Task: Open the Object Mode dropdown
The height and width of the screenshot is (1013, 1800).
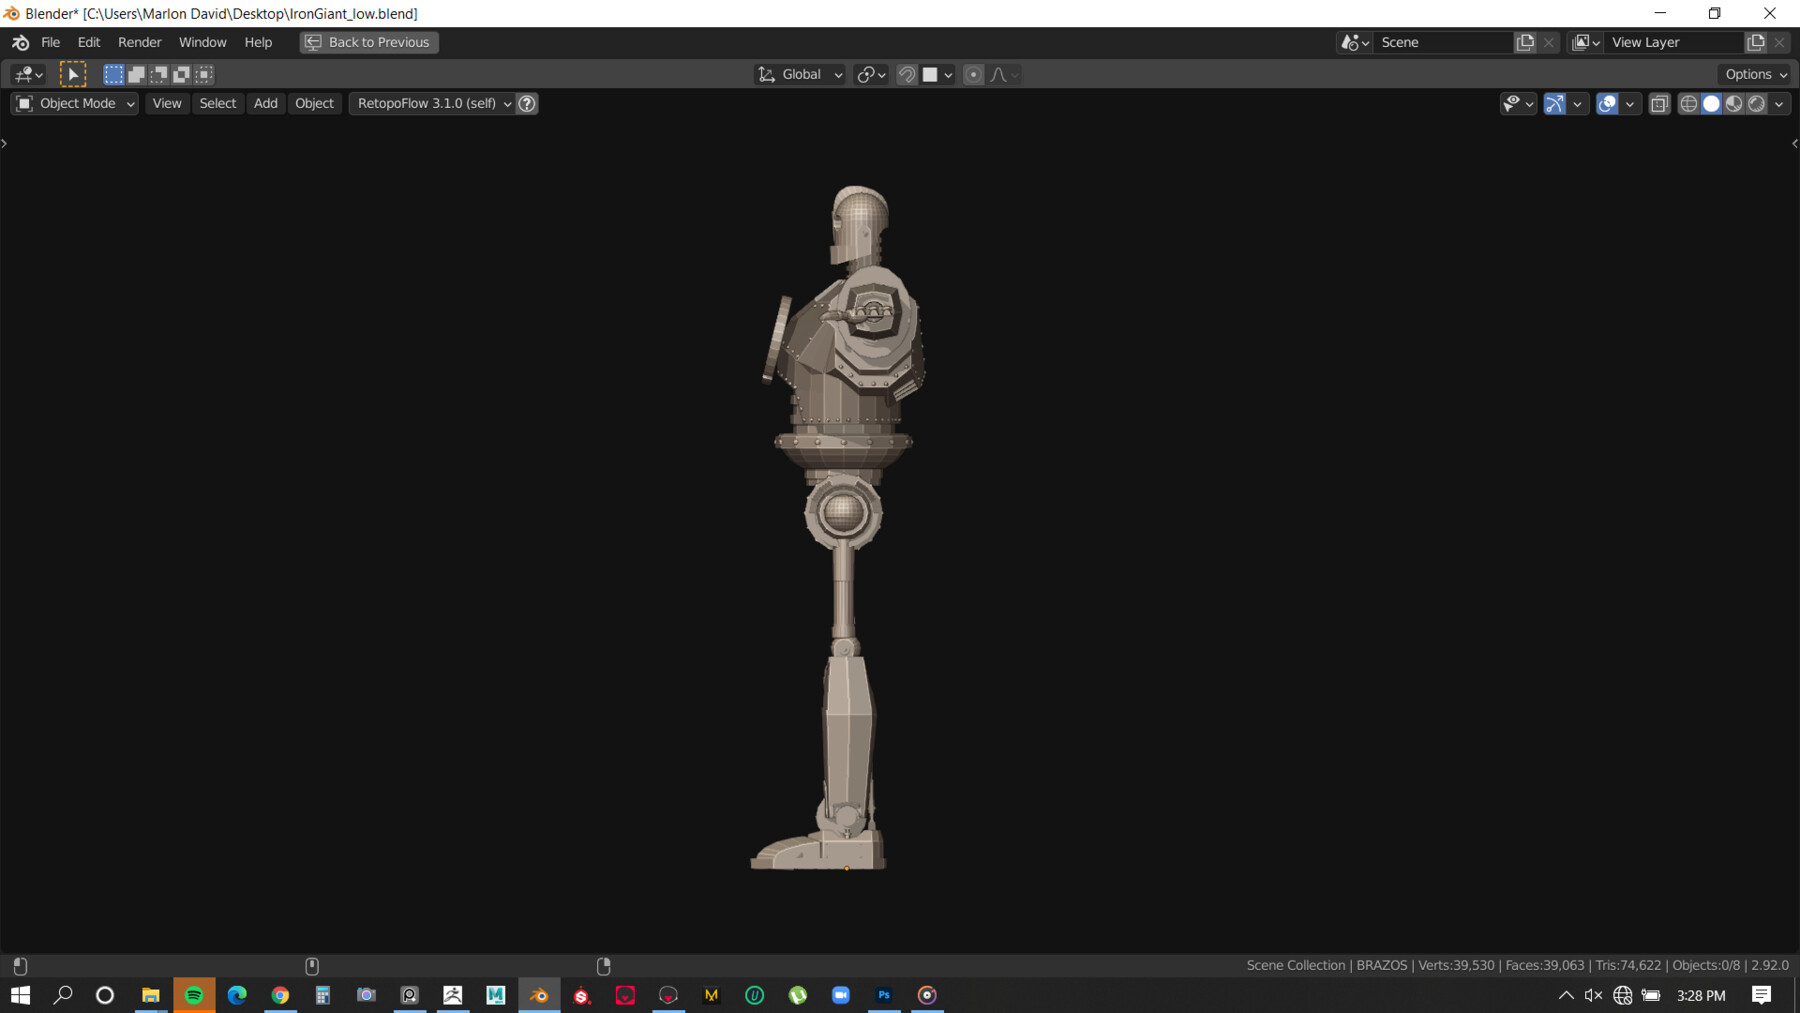Action: (75, 104)
